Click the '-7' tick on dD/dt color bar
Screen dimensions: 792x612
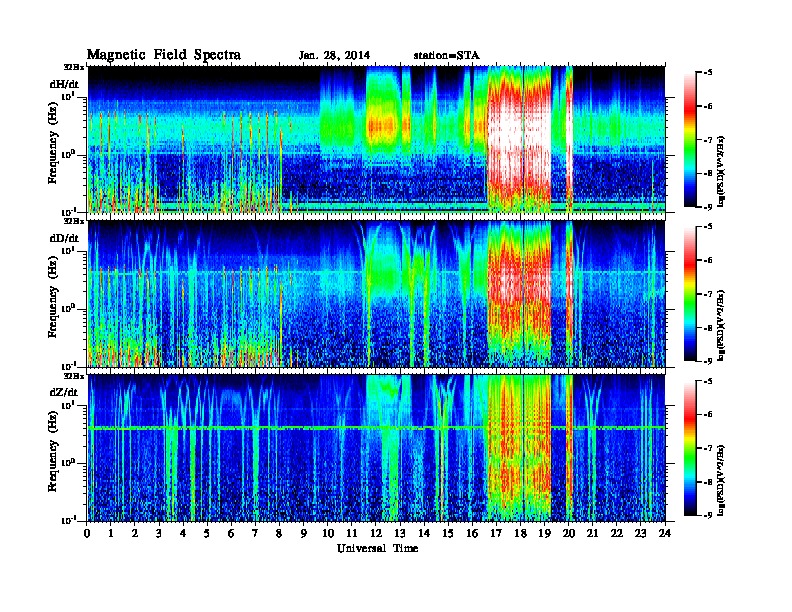tap(708, 294)
